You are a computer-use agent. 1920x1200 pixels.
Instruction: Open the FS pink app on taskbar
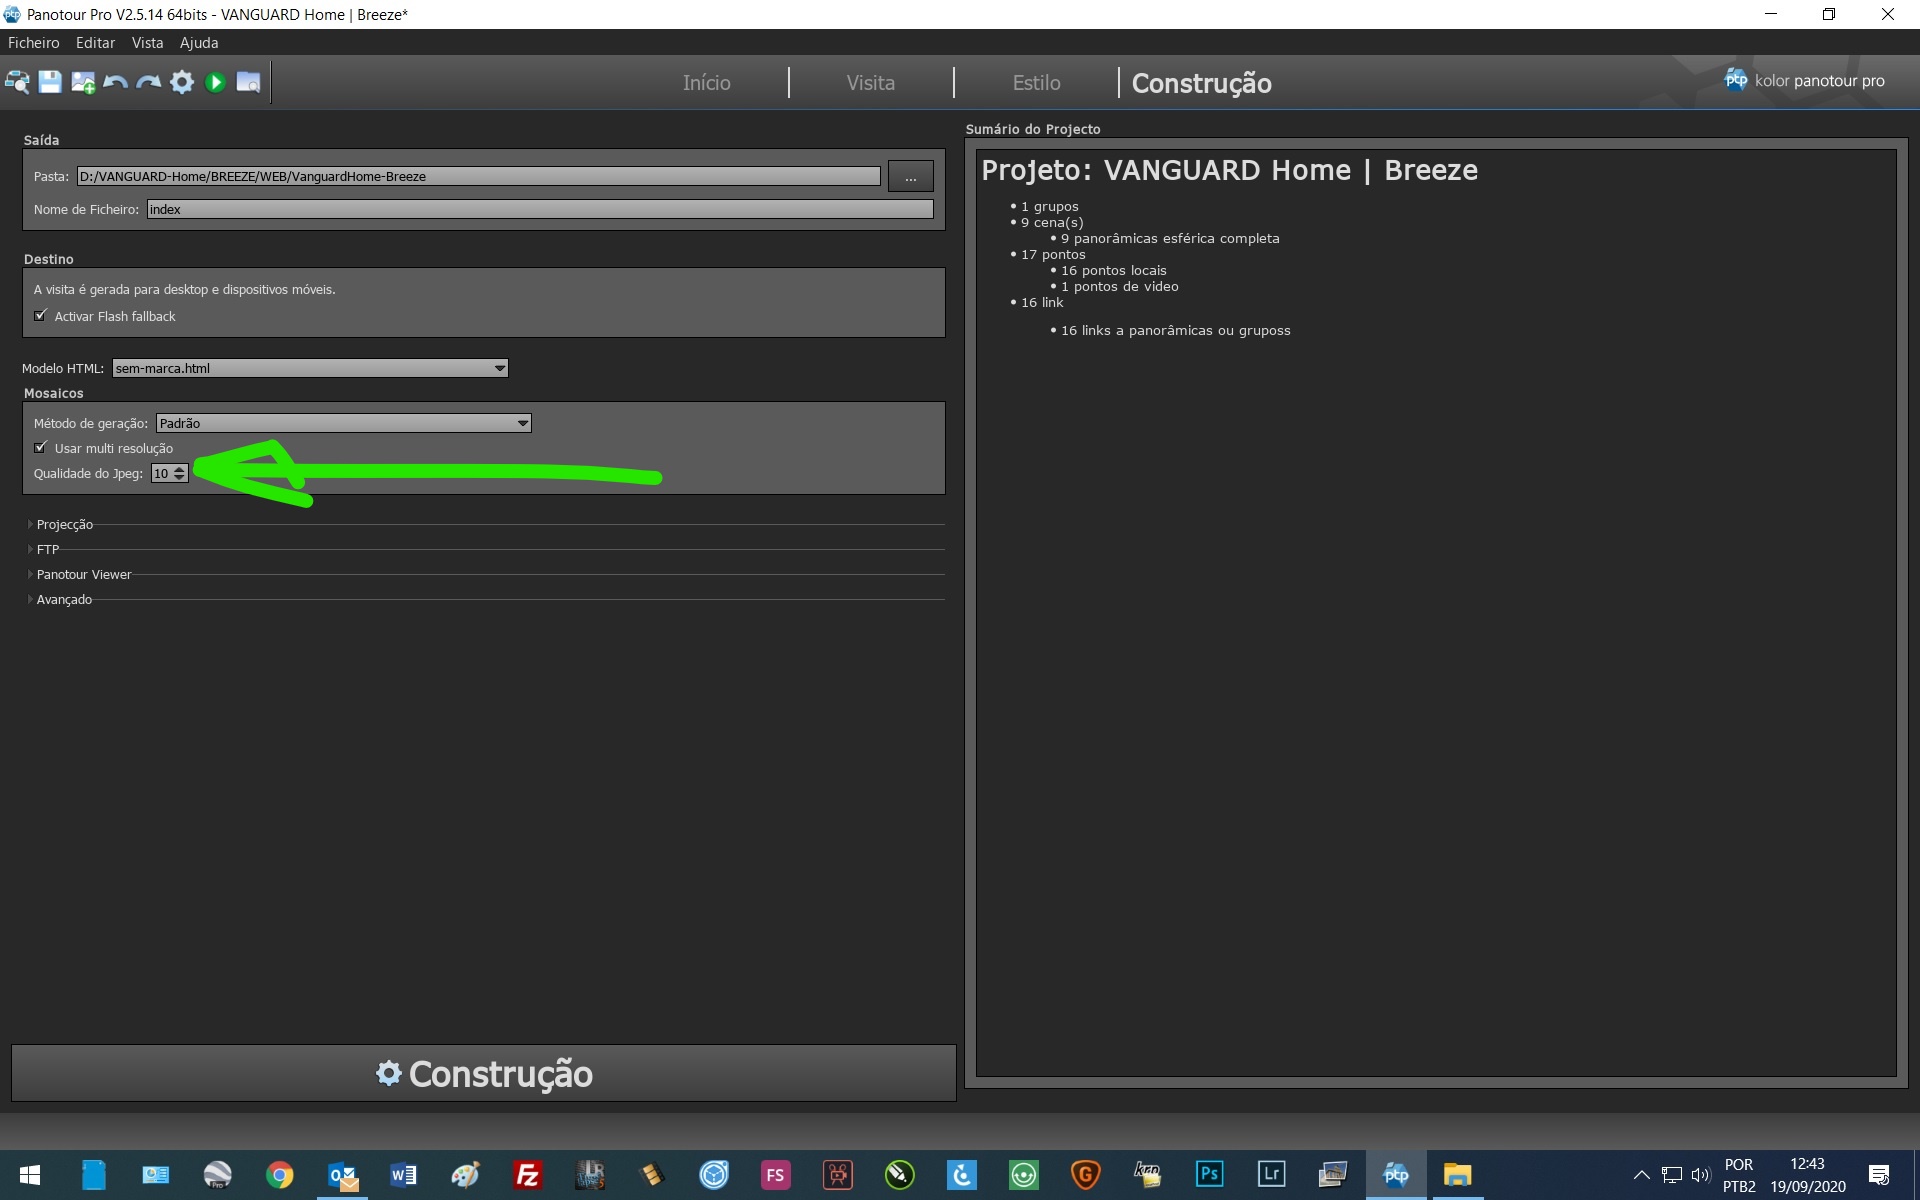(775, 1175)
